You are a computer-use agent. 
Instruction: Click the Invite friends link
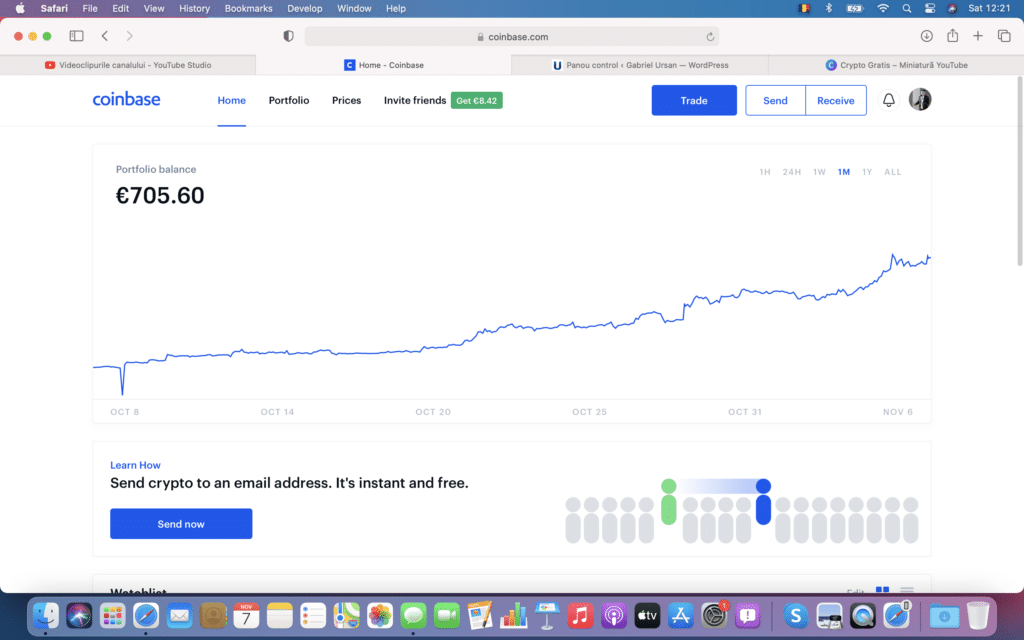pyautogui.click(x=415, y=100)
